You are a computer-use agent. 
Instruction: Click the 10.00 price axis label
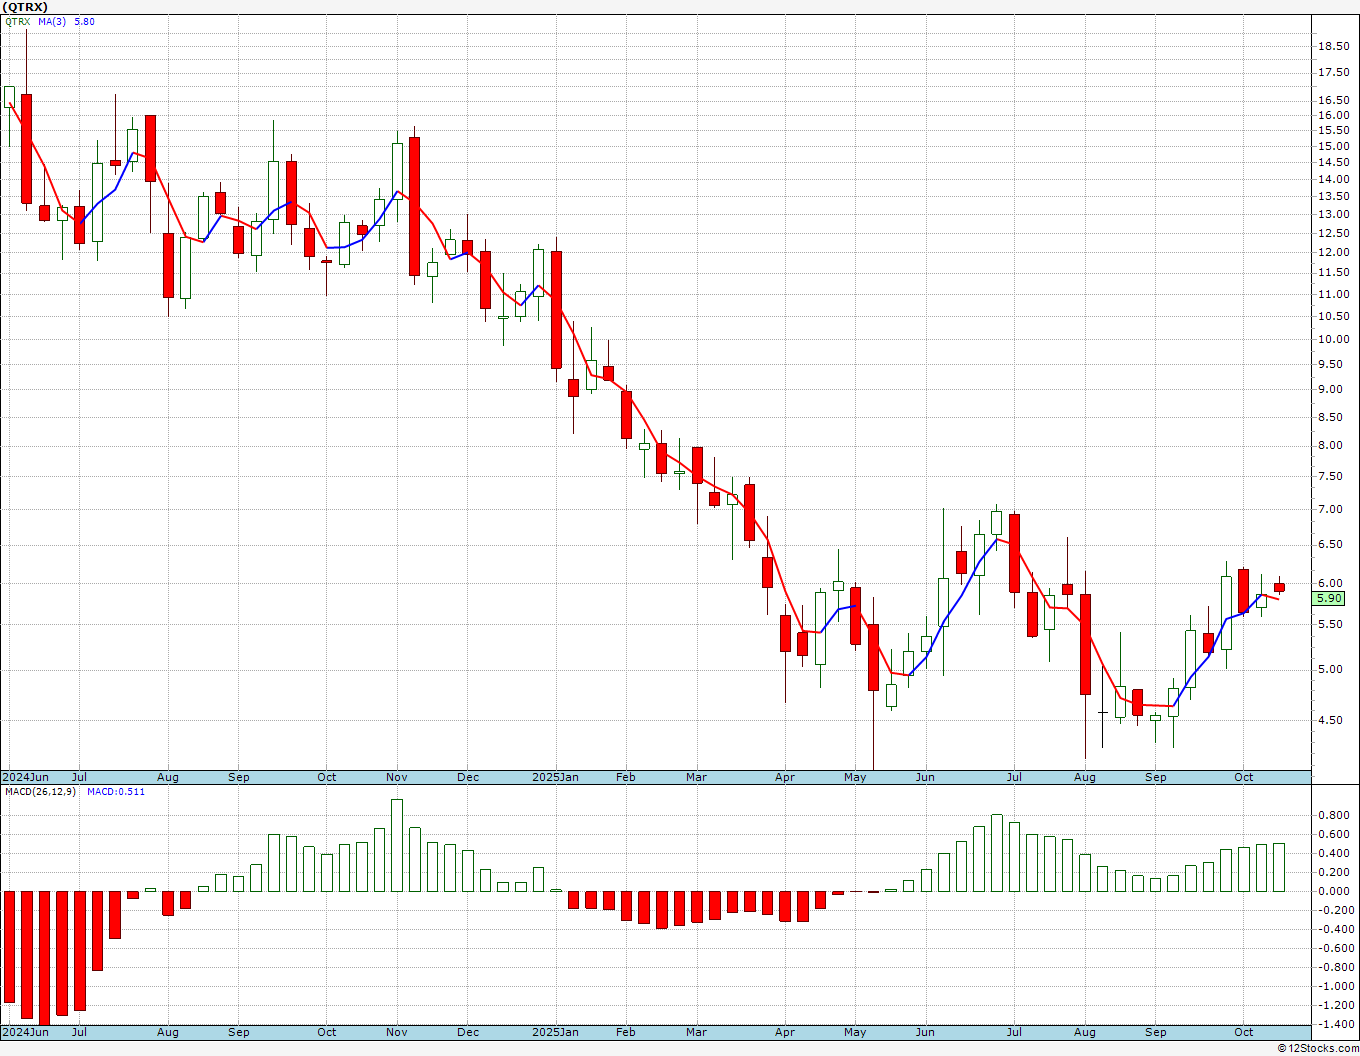click(x=1334, y=339)
